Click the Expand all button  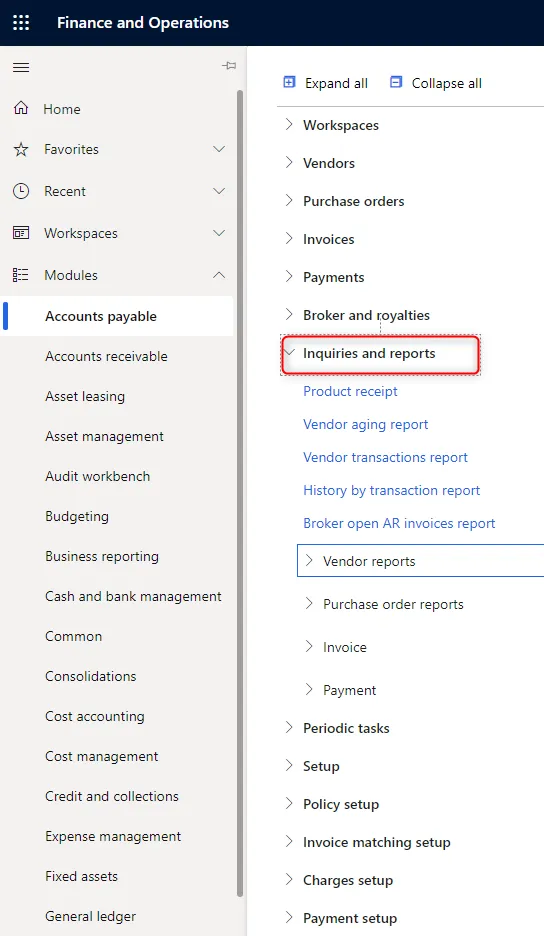click(x=325, y=83)
